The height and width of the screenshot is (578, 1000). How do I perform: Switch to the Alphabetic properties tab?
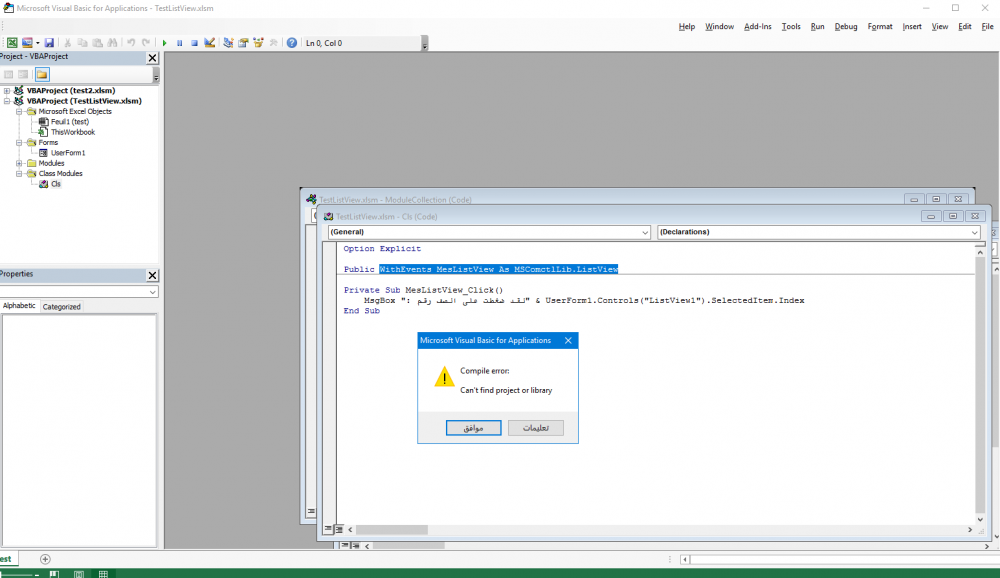pos(19,306)
